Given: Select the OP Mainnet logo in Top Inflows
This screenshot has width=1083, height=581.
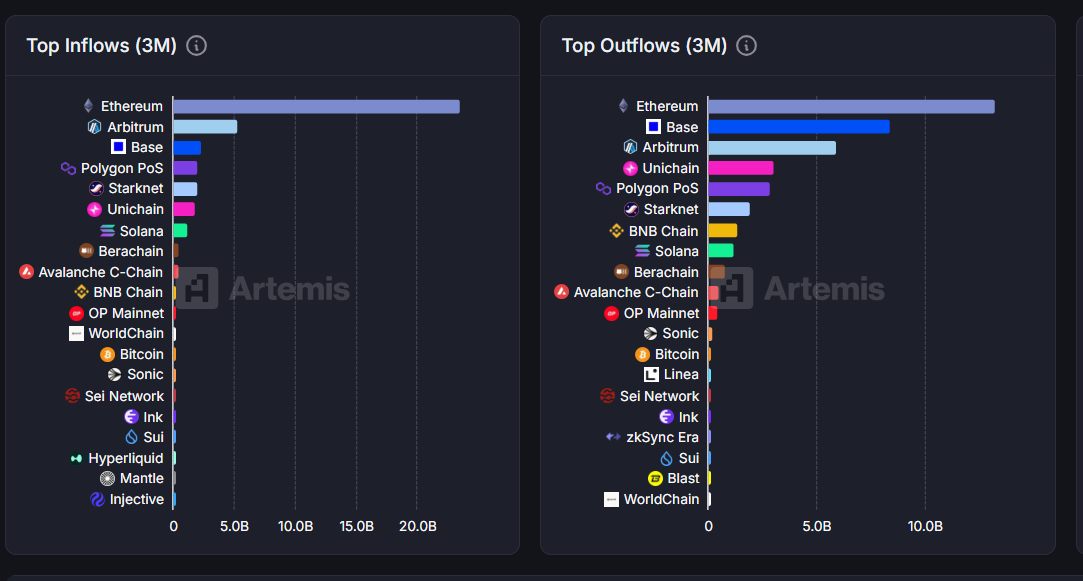Looking at the screenshot, I should [x=77, y=314].
